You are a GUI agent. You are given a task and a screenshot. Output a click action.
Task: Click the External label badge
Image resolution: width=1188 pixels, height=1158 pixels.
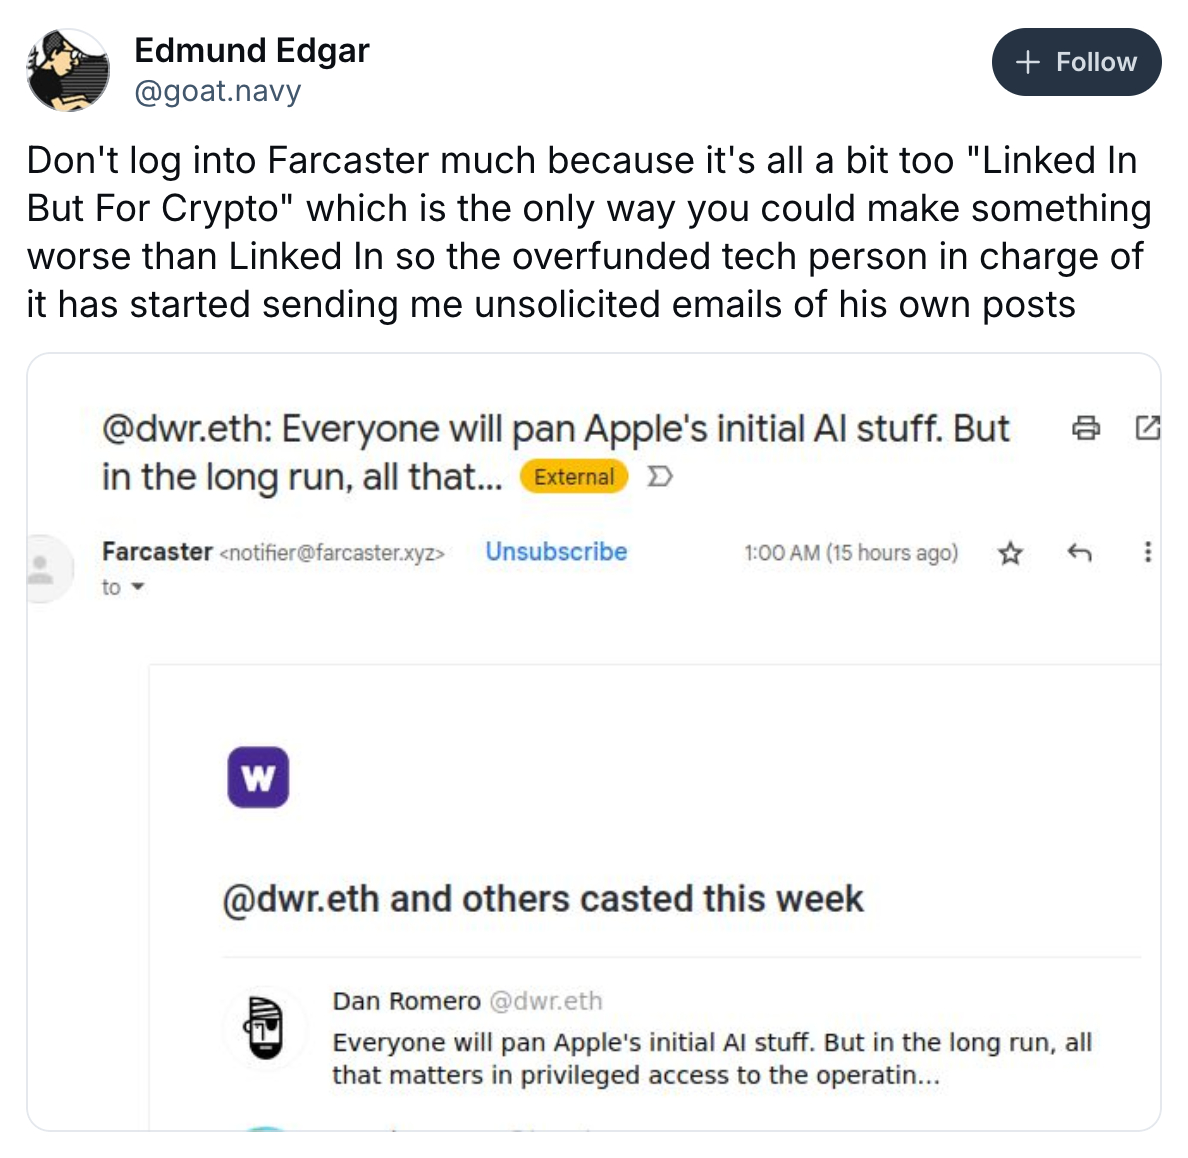point(573,477)
